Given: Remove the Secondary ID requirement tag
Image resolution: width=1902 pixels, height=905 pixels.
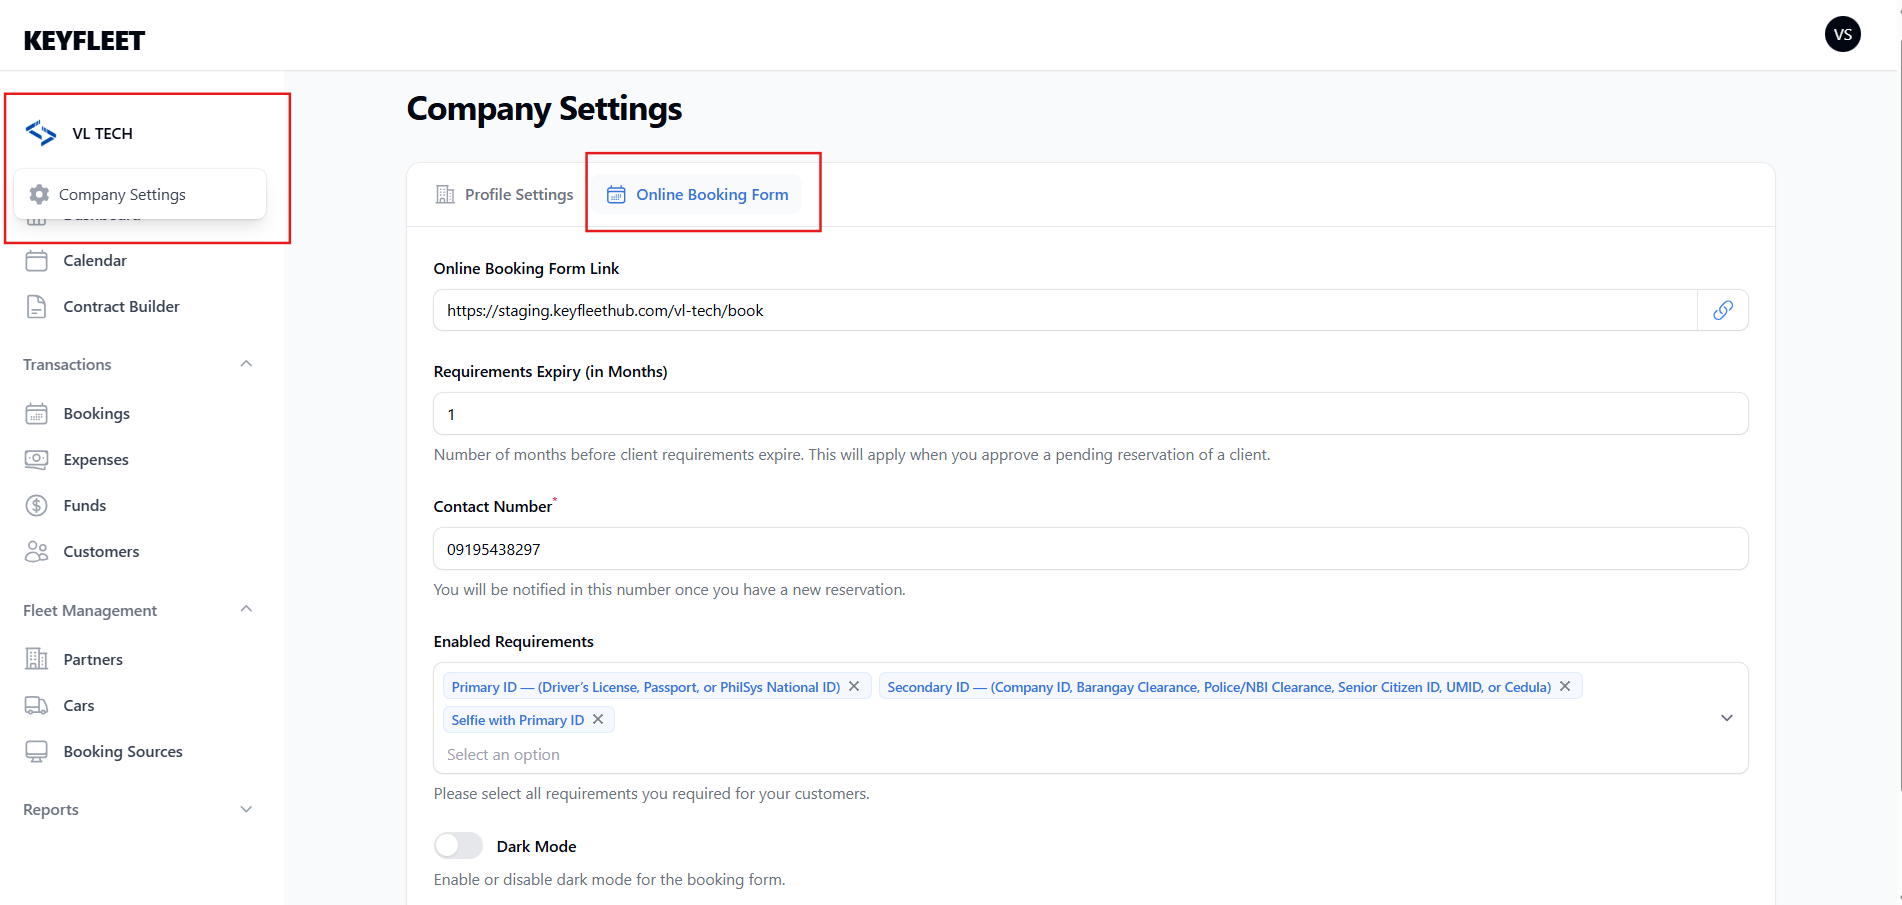Looking at the screenshot, I should point(1565,686).
